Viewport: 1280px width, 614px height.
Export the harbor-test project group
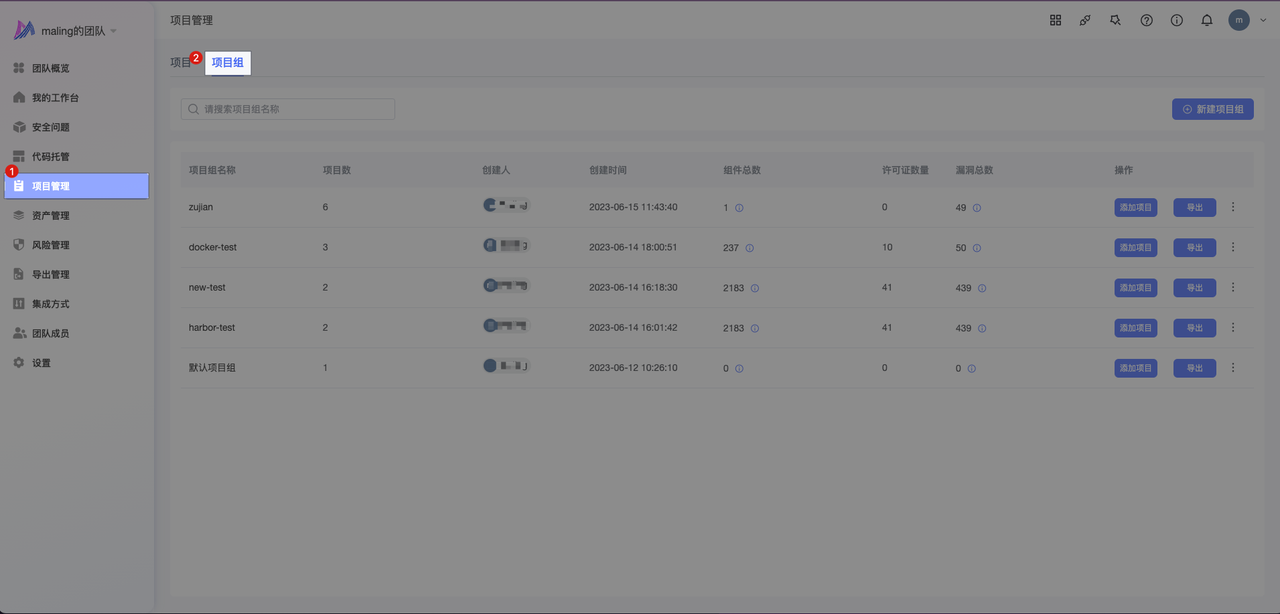point(1194,327)
